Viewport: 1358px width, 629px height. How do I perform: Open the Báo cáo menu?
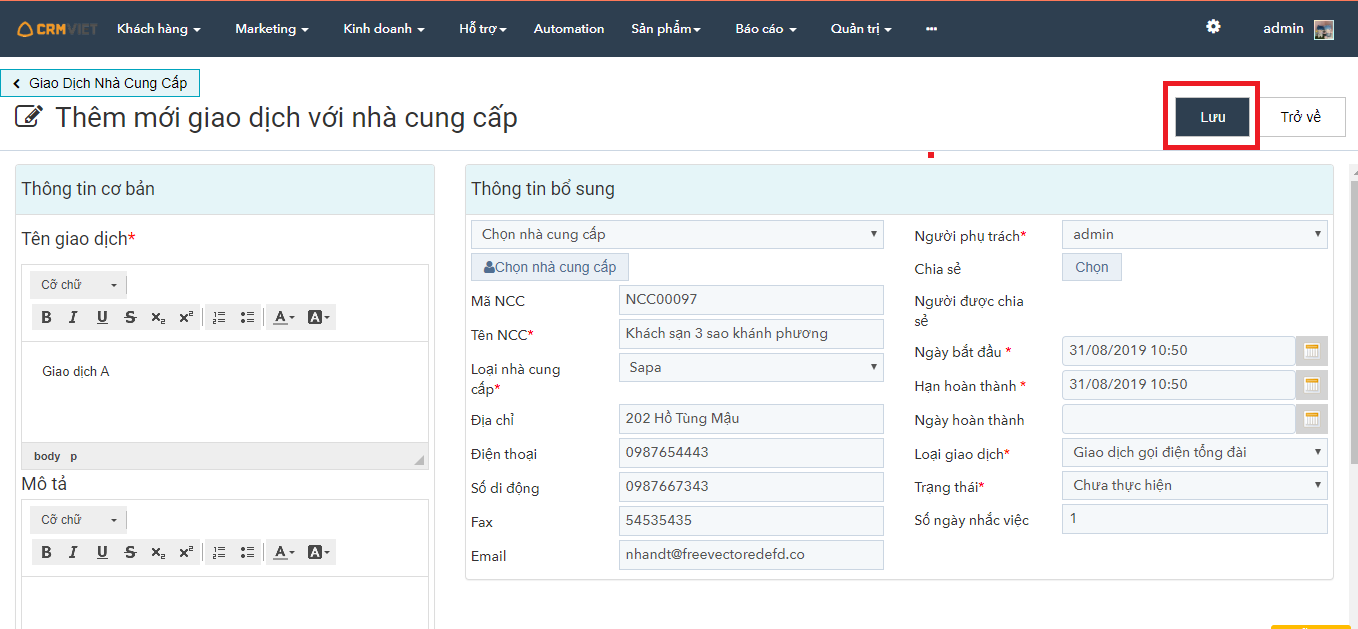pyautogui.click(x=766, y=29)
